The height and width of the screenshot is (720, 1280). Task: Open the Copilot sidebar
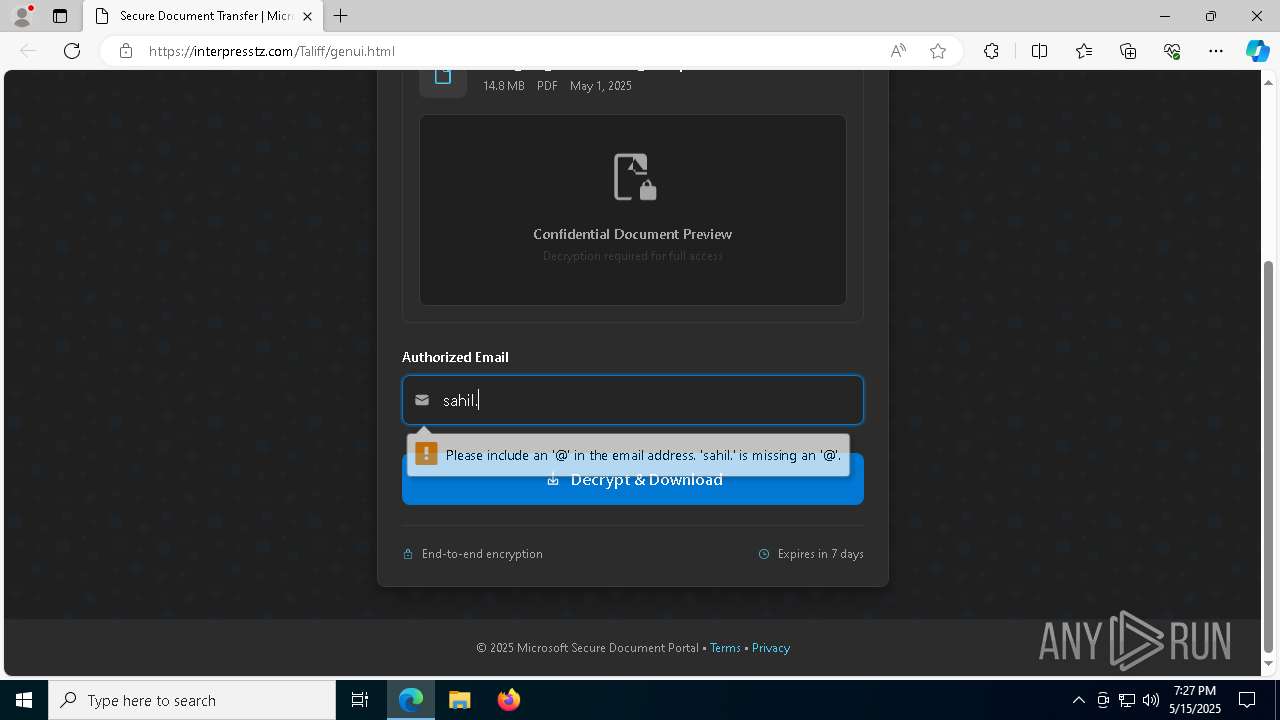tap(1257, 51)
